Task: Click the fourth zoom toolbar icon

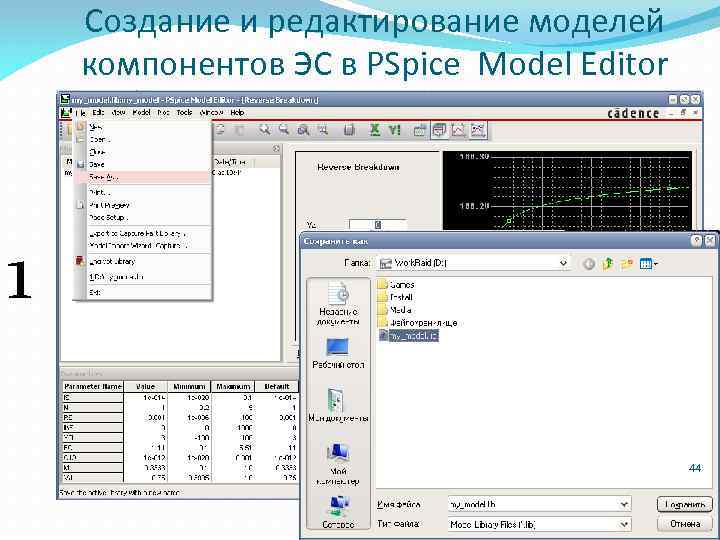Action: pos(323,130)
